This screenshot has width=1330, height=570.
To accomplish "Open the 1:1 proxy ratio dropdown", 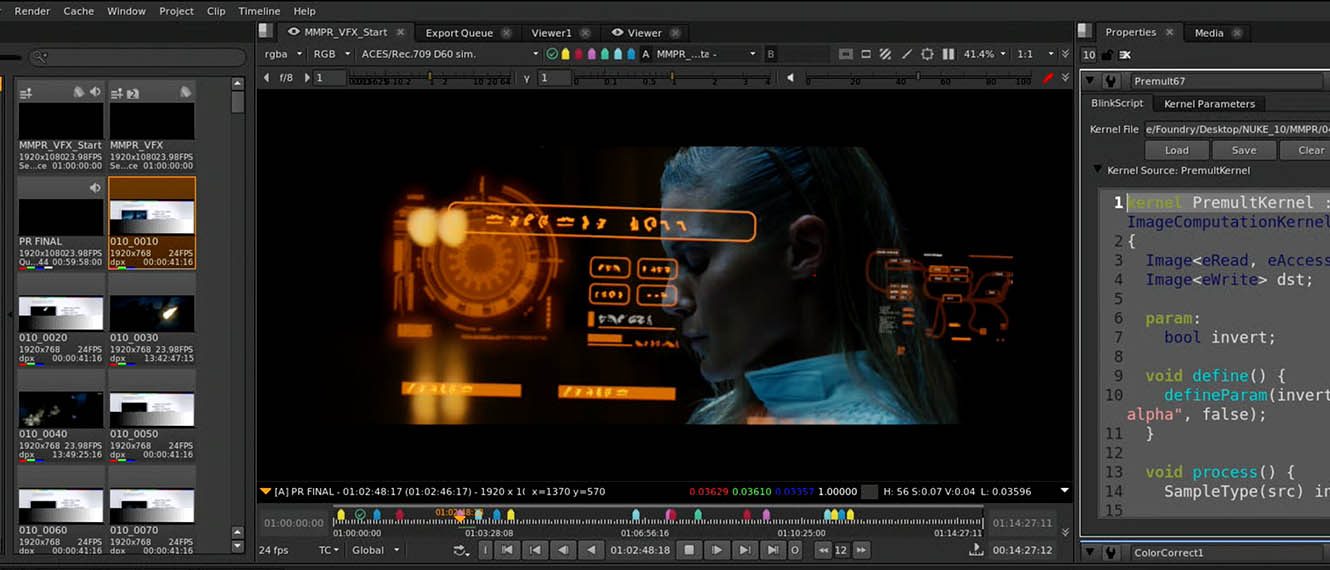I will click(x=1035, y=54).
